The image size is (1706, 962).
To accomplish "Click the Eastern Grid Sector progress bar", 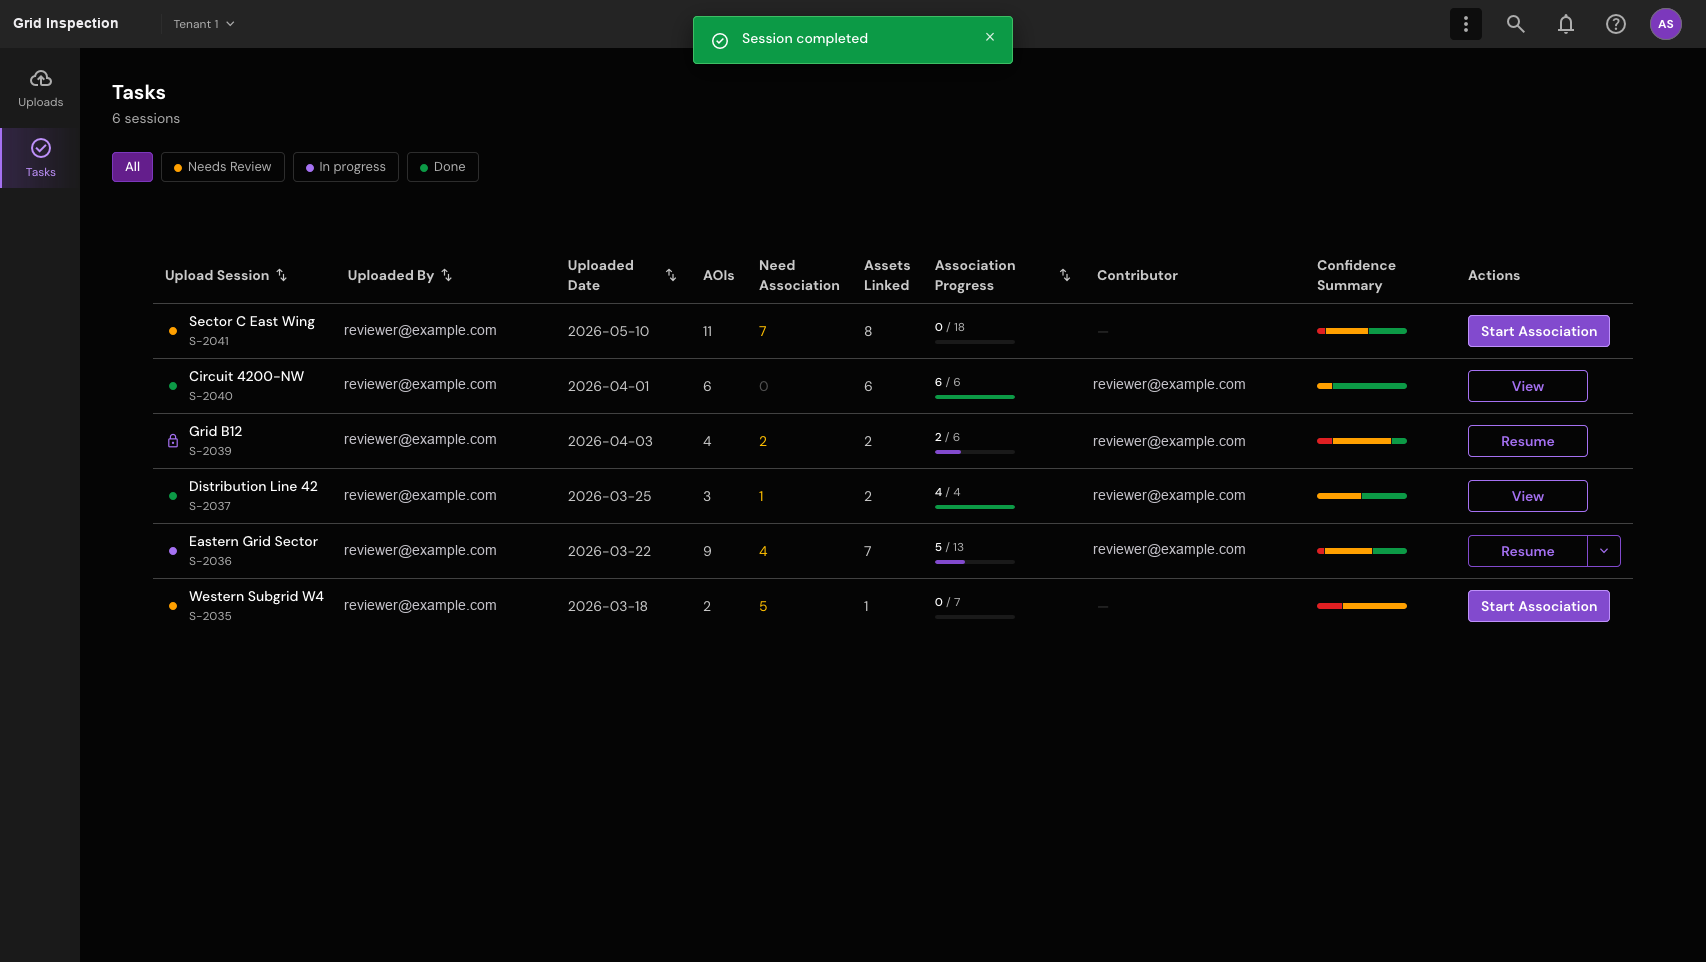I will click(x=975, y=562).
